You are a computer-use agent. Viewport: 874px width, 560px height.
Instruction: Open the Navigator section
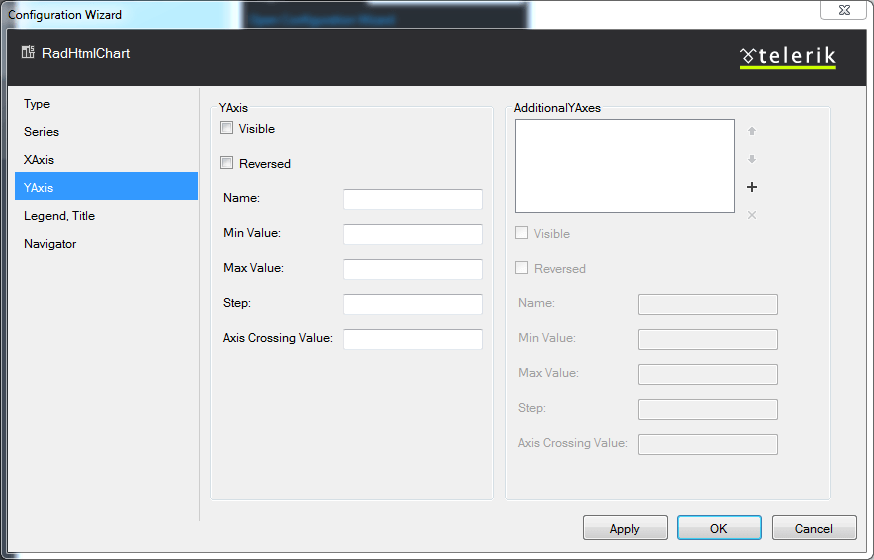coord(50,244)
